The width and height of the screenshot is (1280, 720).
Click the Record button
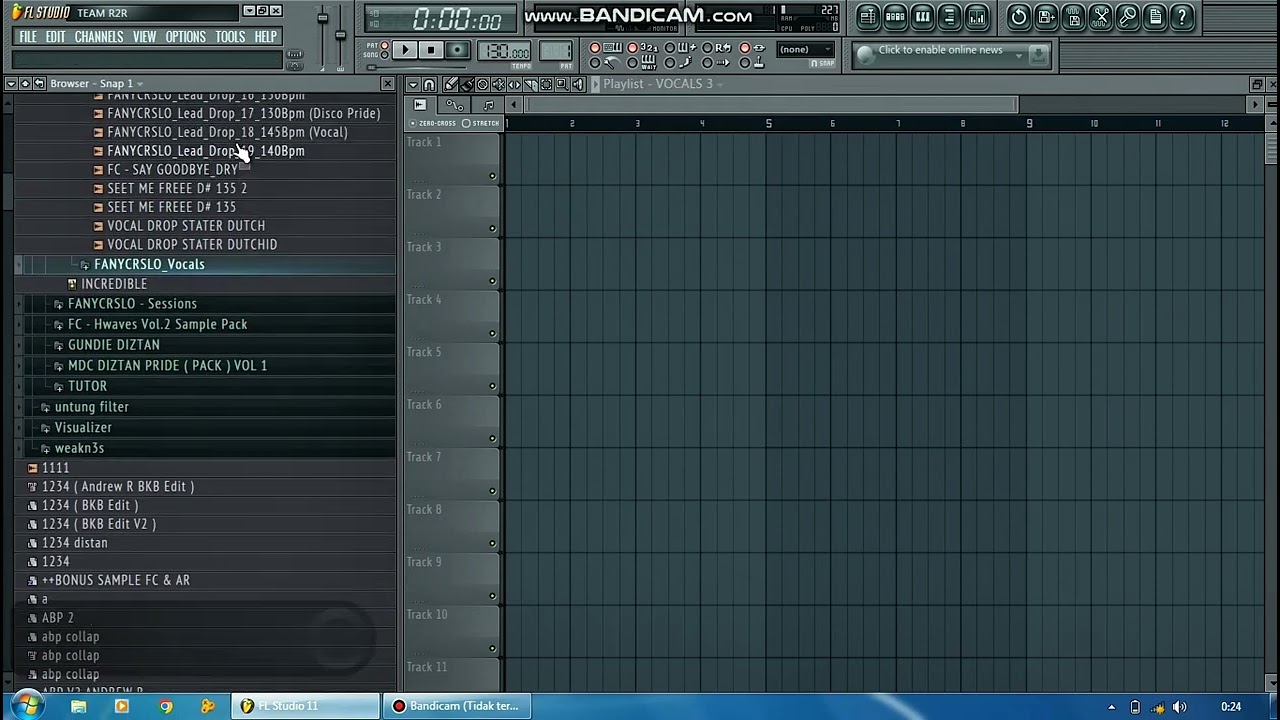point(457,50)
